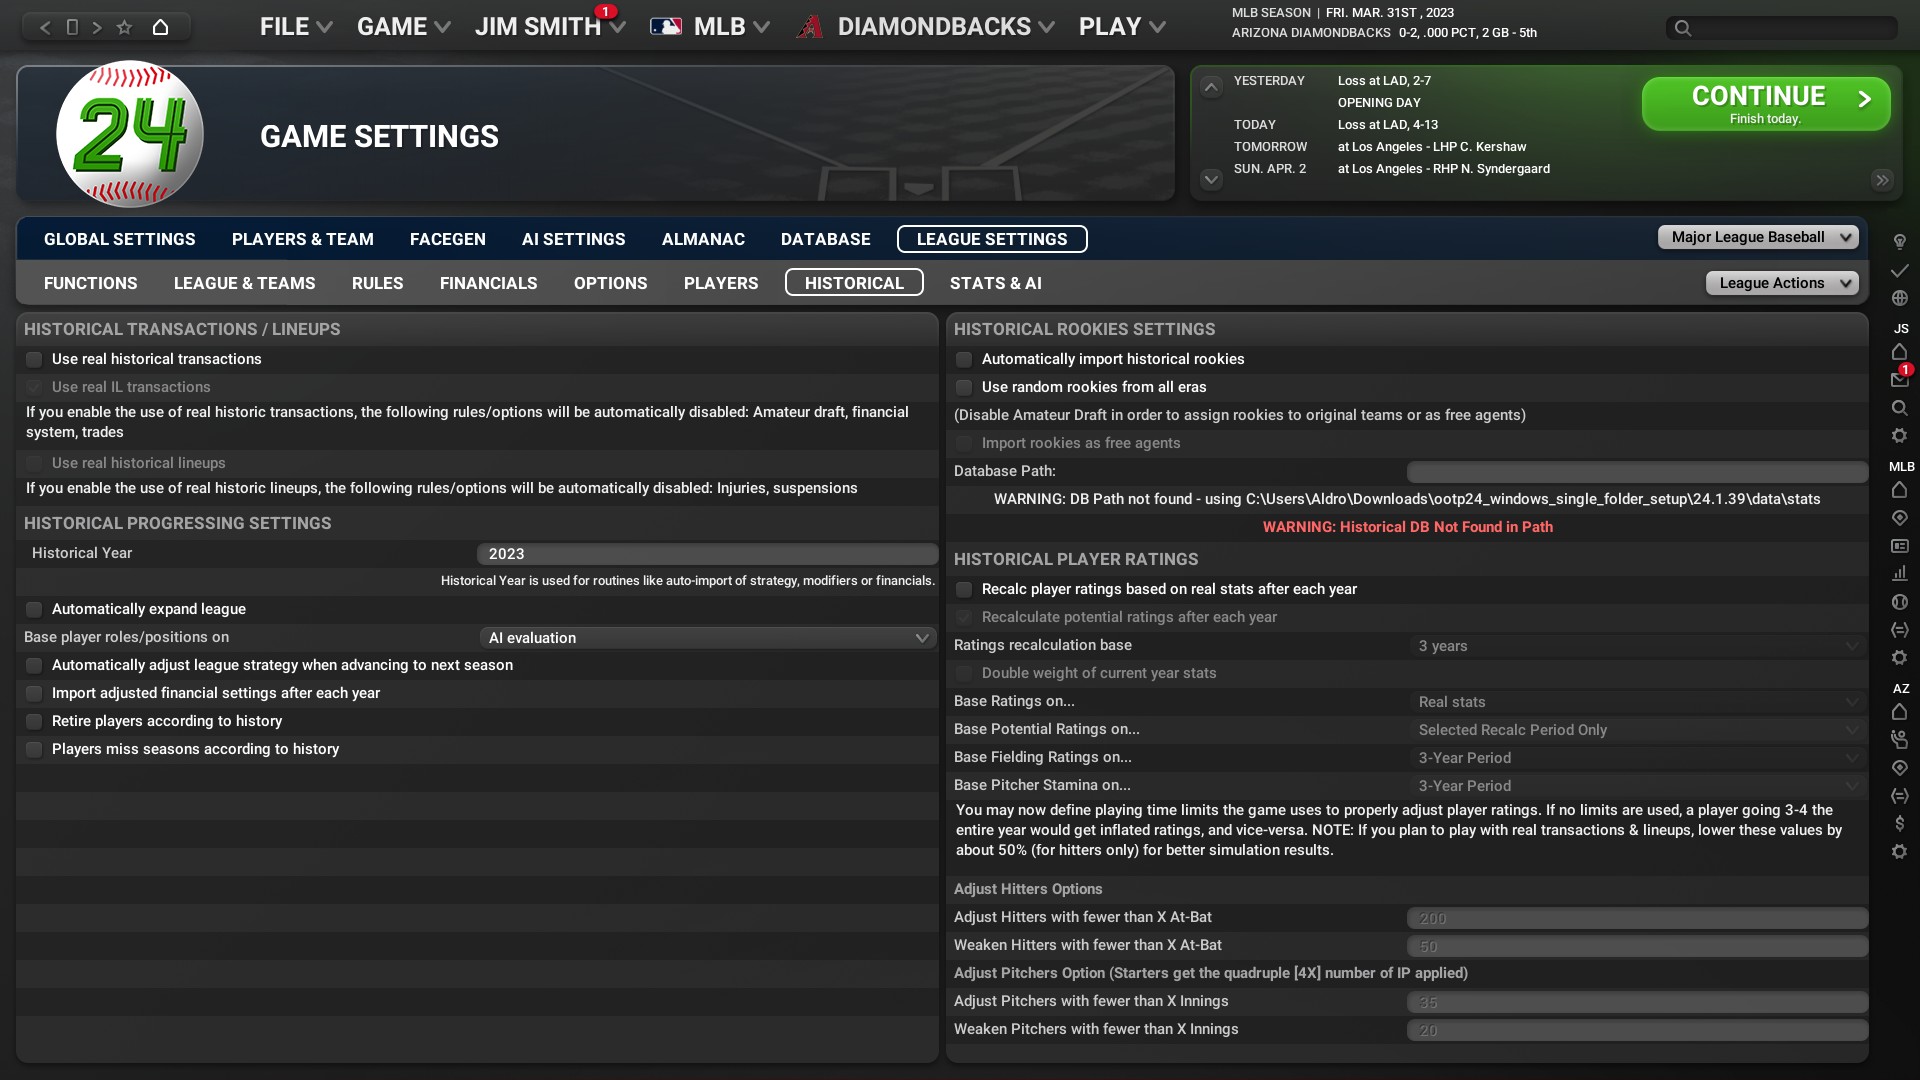The width and height of the screenshot is (1920, 1080).
Task: Click the globe icon in right sidebar
Action: coord(1899,298)
